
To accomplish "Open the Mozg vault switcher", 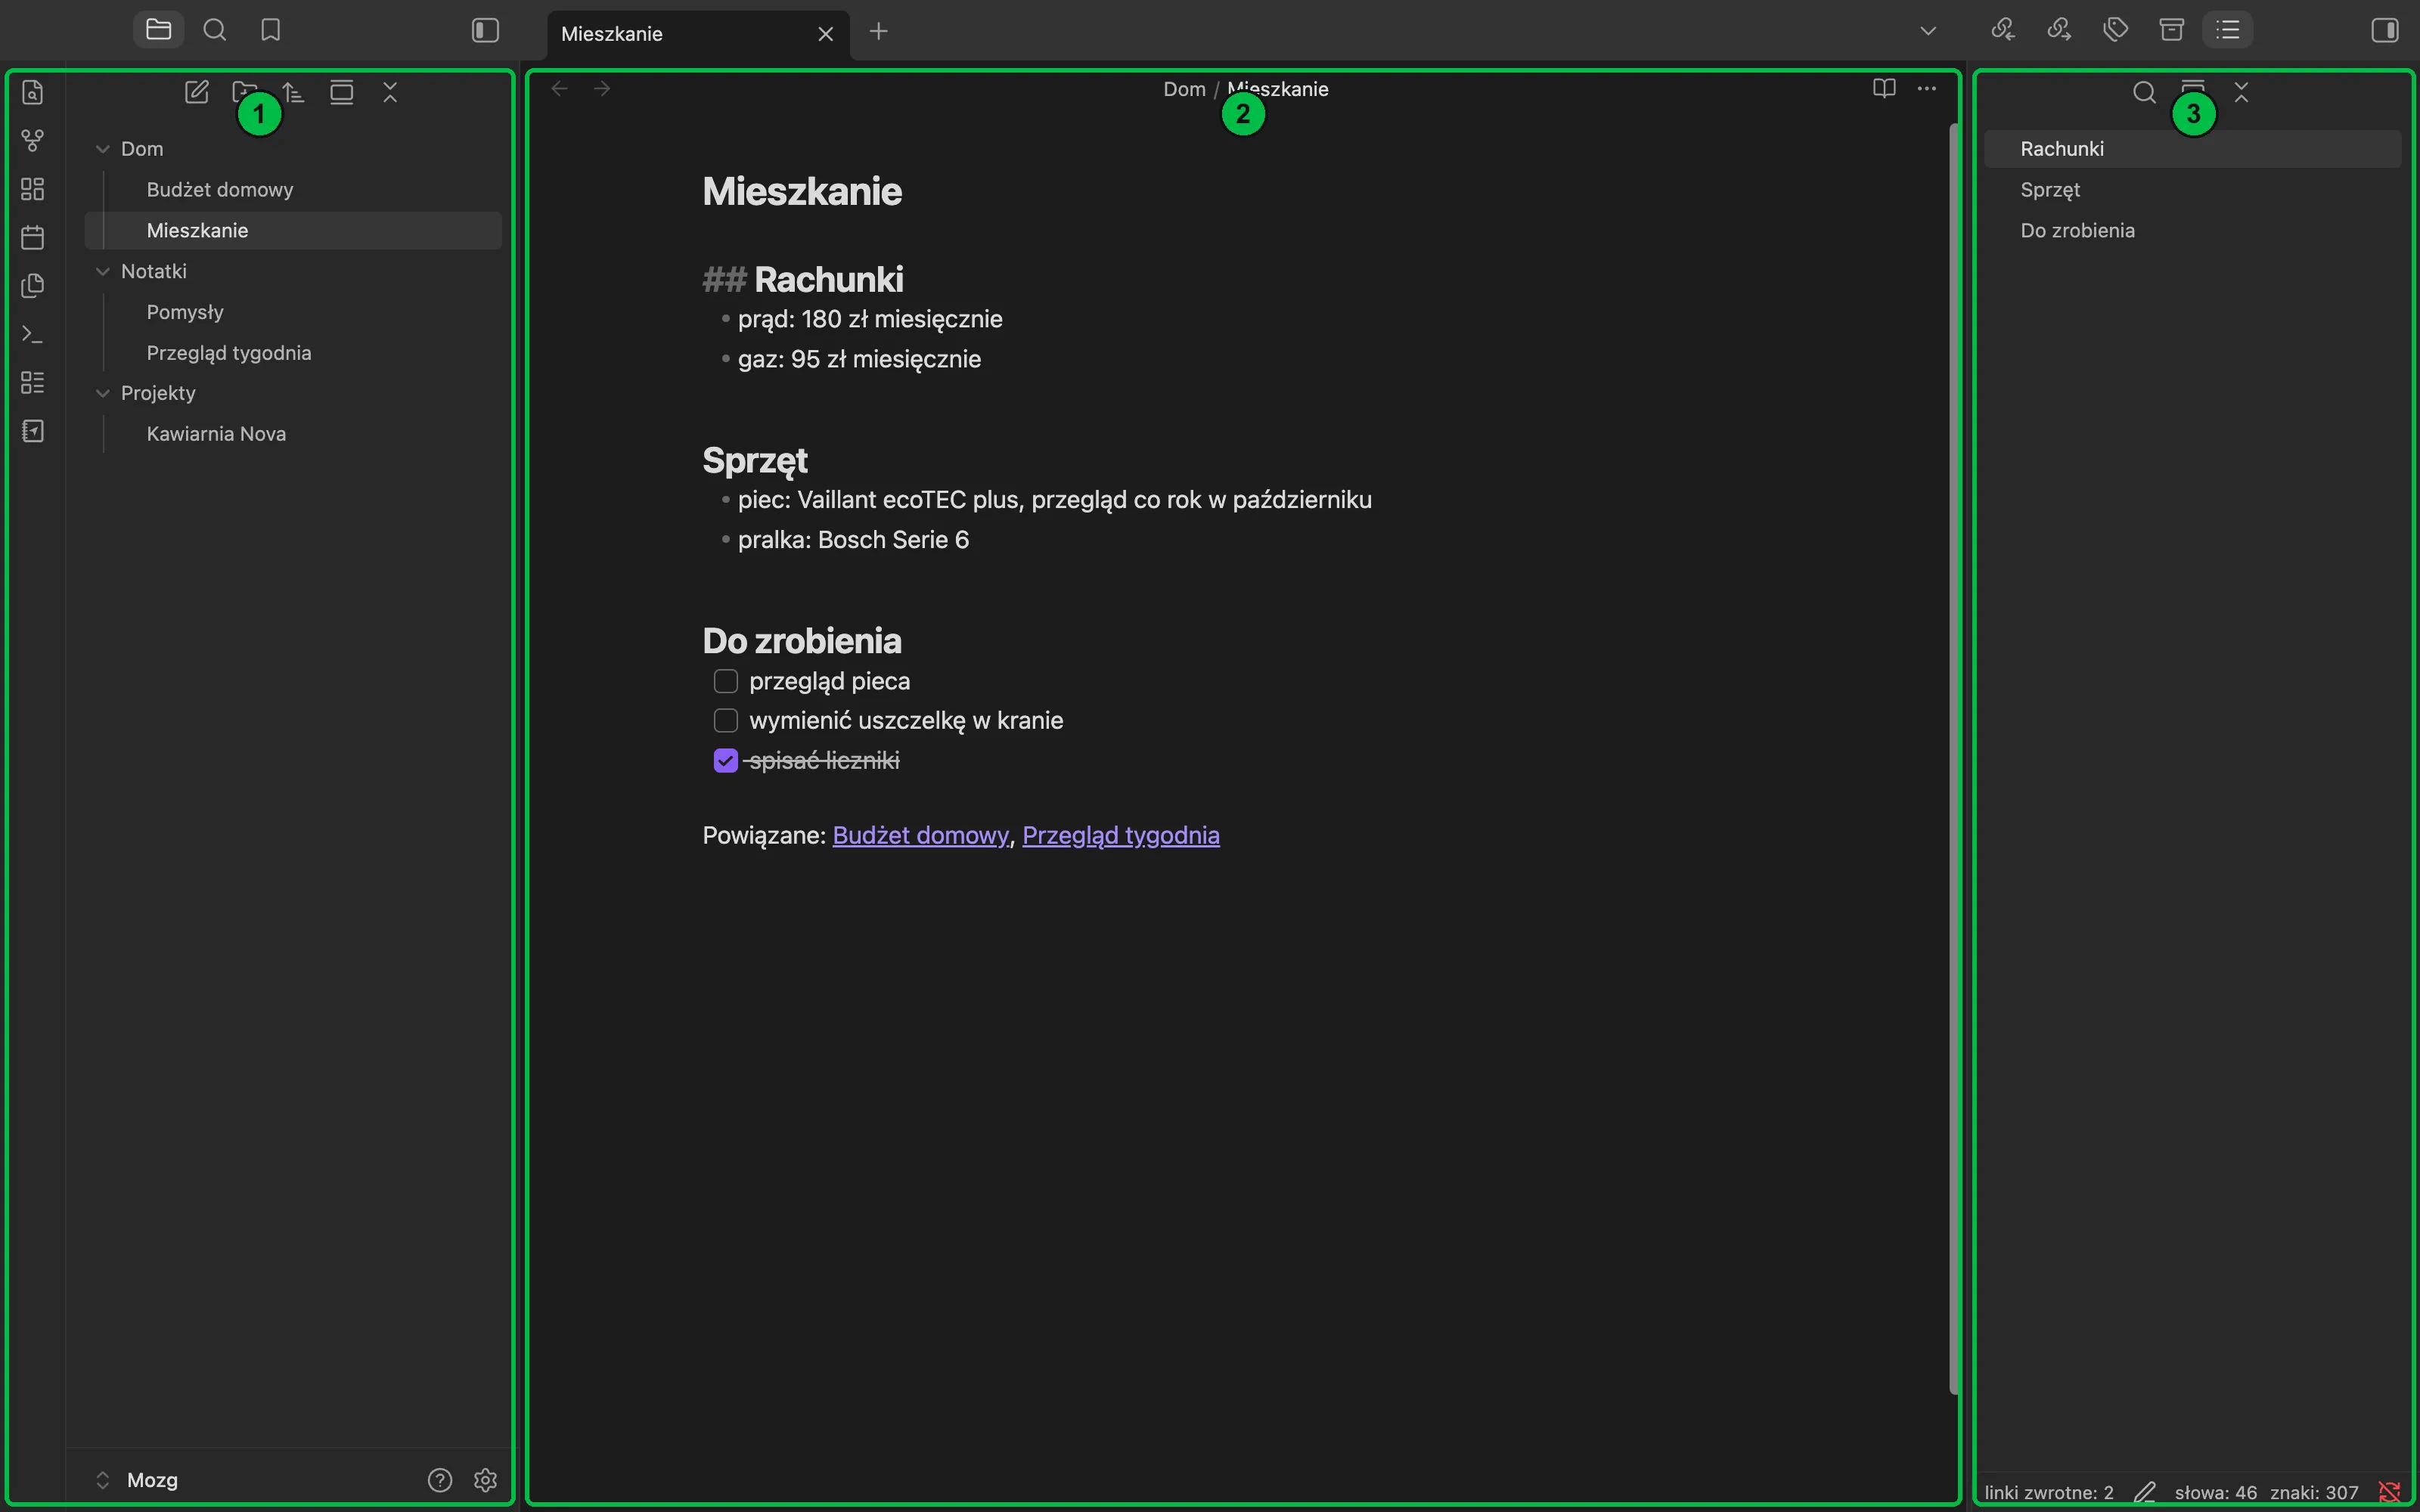I will coord(137,1480).
